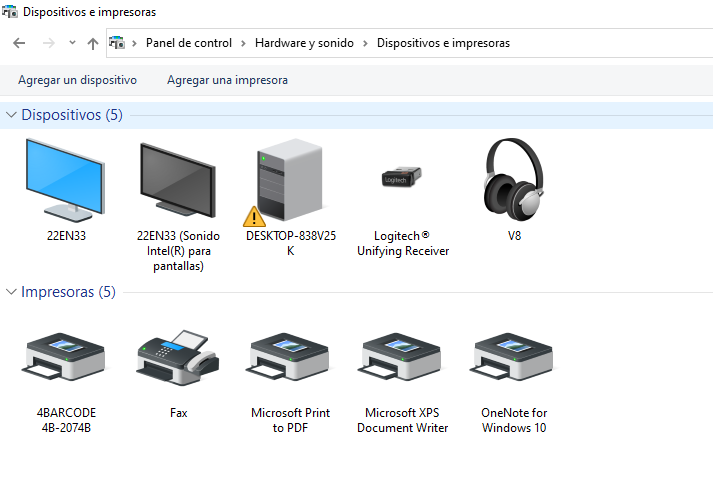Click the Microsoft Print to PDF label
Image resolution: width=713 pixels, height=484 pixels.
point(290,420)
